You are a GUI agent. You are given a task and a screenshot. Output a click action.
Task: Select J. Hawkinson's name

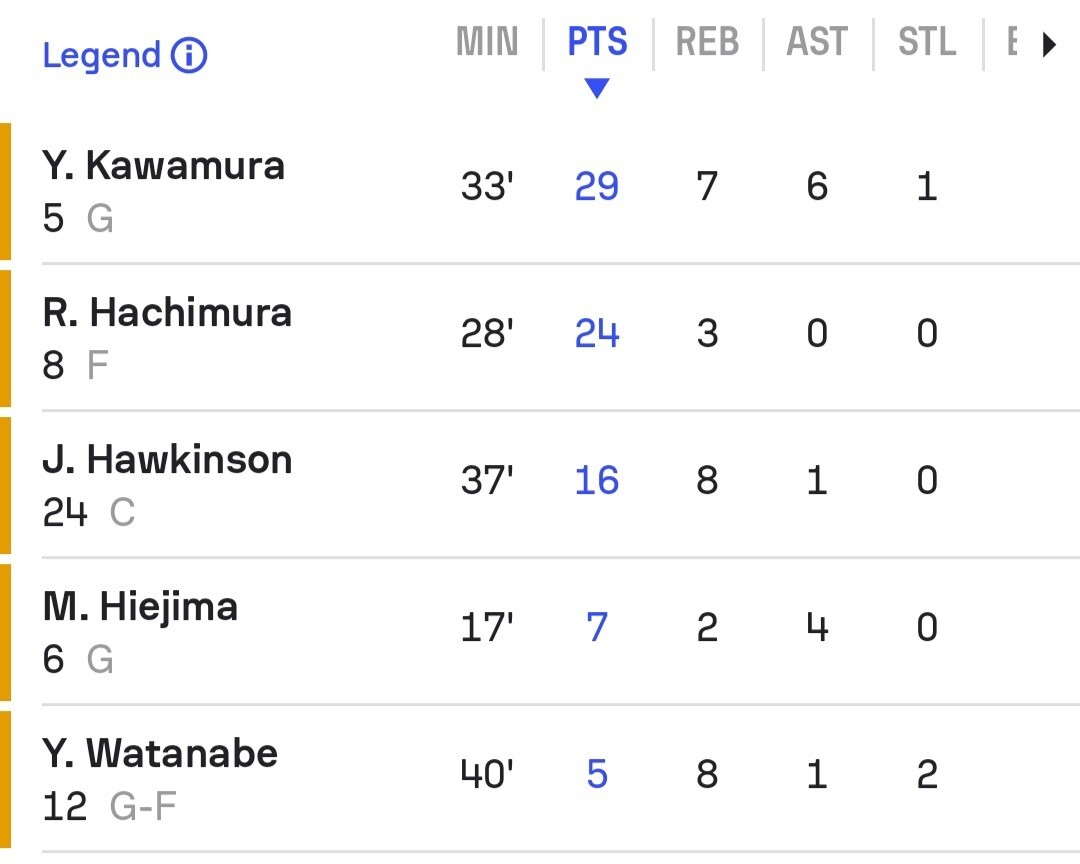167,460
